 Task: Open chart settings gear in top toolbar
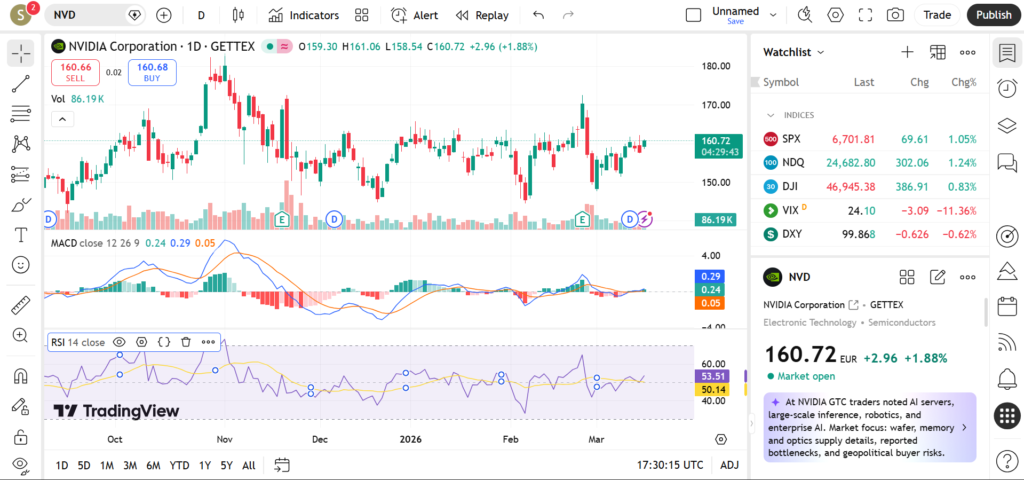(835, 15)
